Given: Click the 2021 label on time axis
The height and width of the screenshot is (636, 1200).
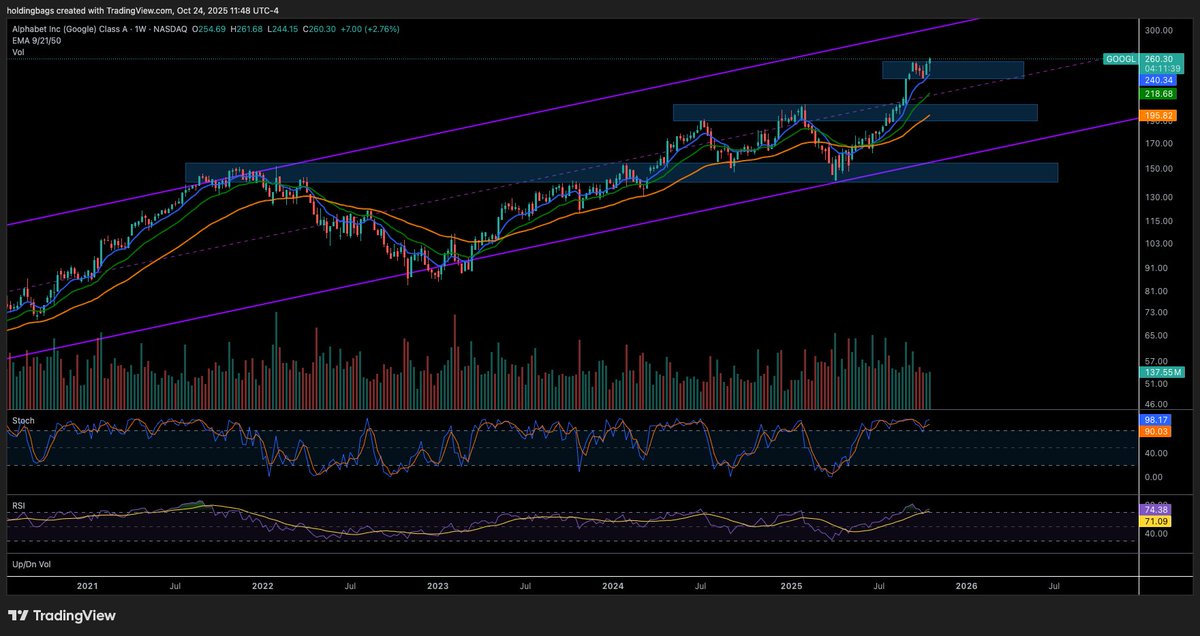Looking at the screenshot, I should coord(87,586).
